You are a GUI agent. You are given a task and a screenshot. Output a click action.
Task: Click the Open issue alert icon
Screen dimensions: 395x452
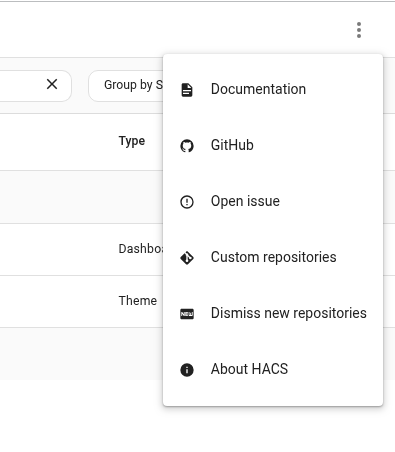pyautogui.click(x=187, y=202)
